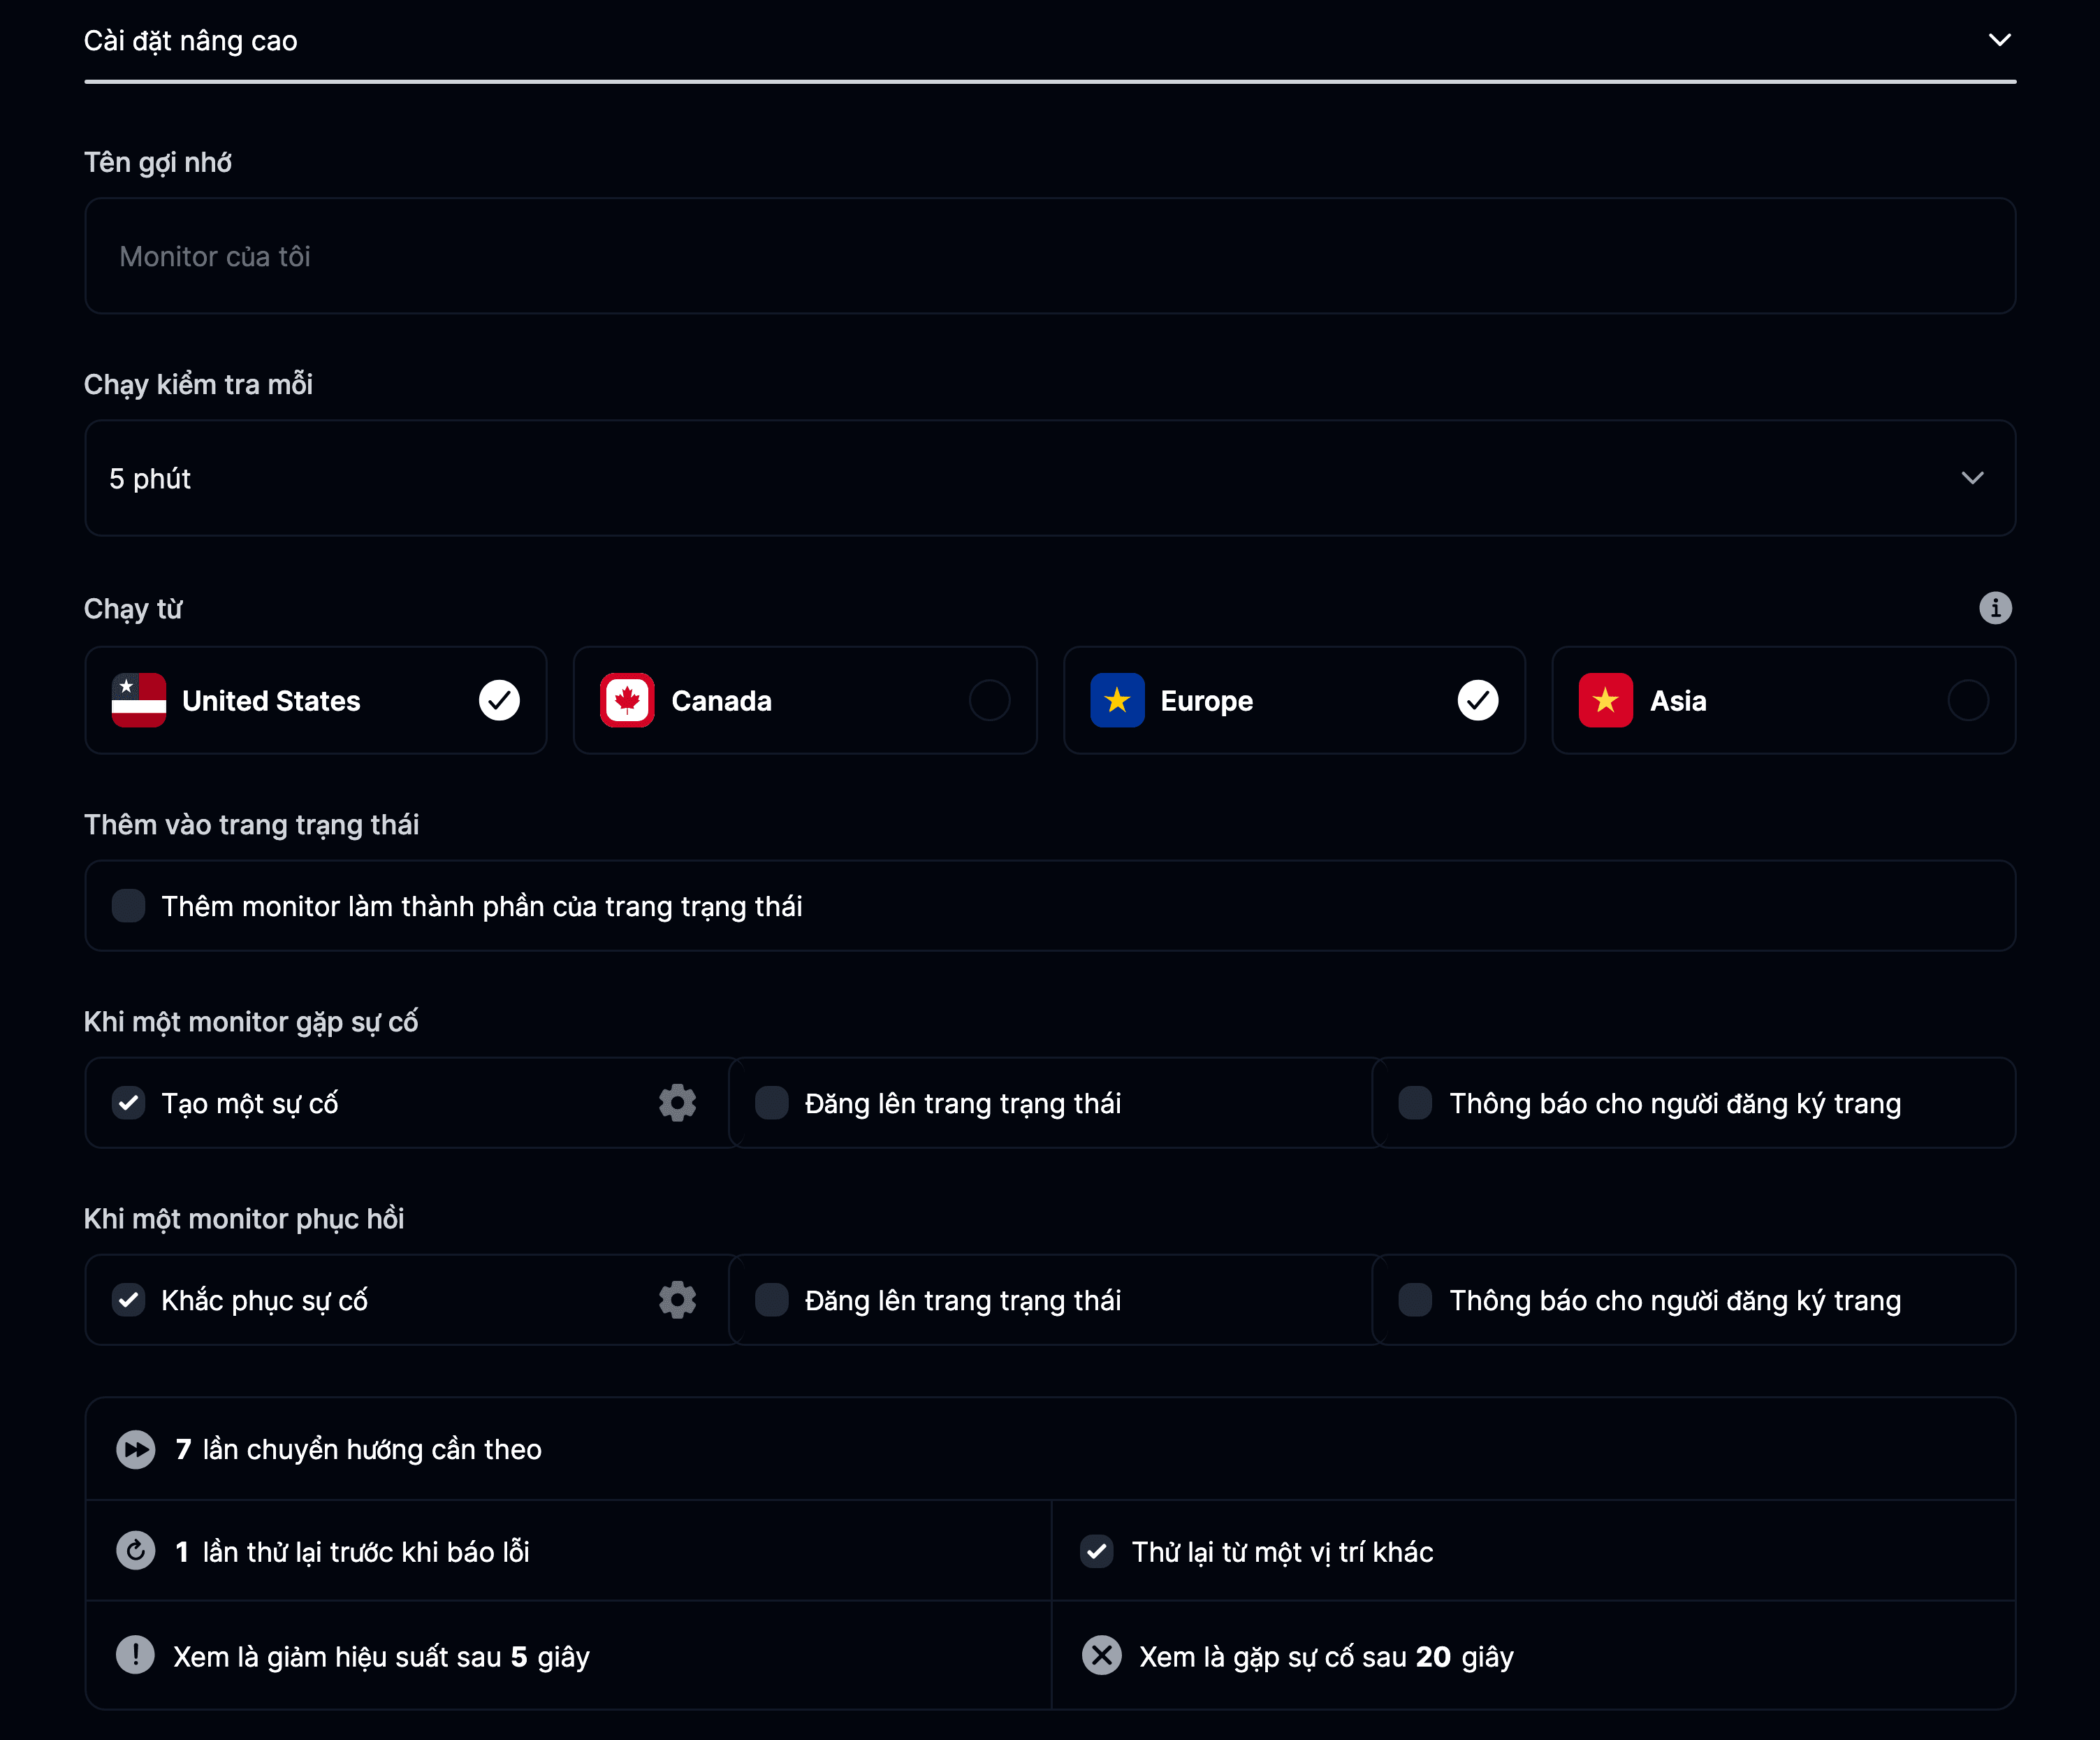Click the X circle down-threshold icon

(x=1101, y=1655)
